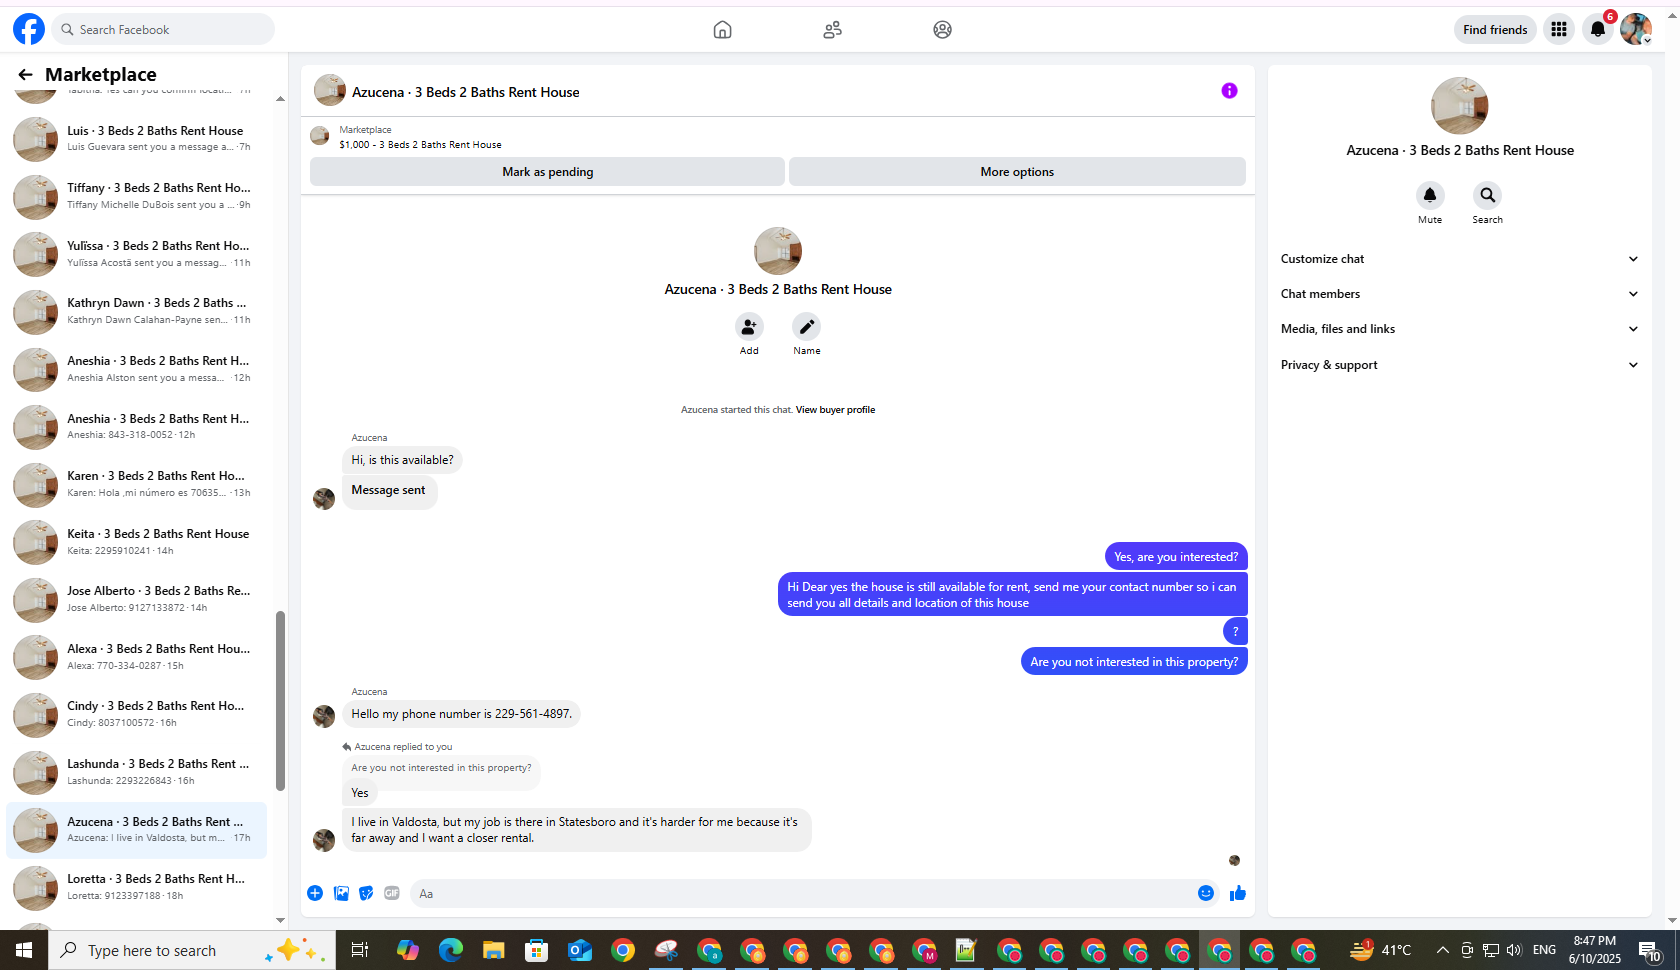Open the Friends icon in top navigation

pyautogui.click(x=832, y=30)
